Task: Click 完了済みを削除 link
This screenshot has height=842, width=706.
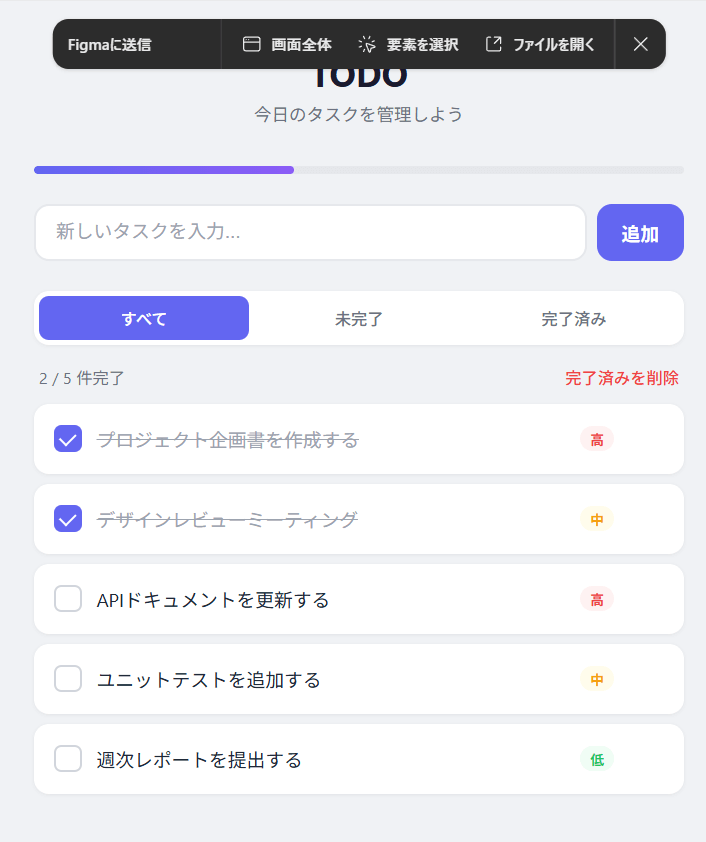Action: point(621,378)
